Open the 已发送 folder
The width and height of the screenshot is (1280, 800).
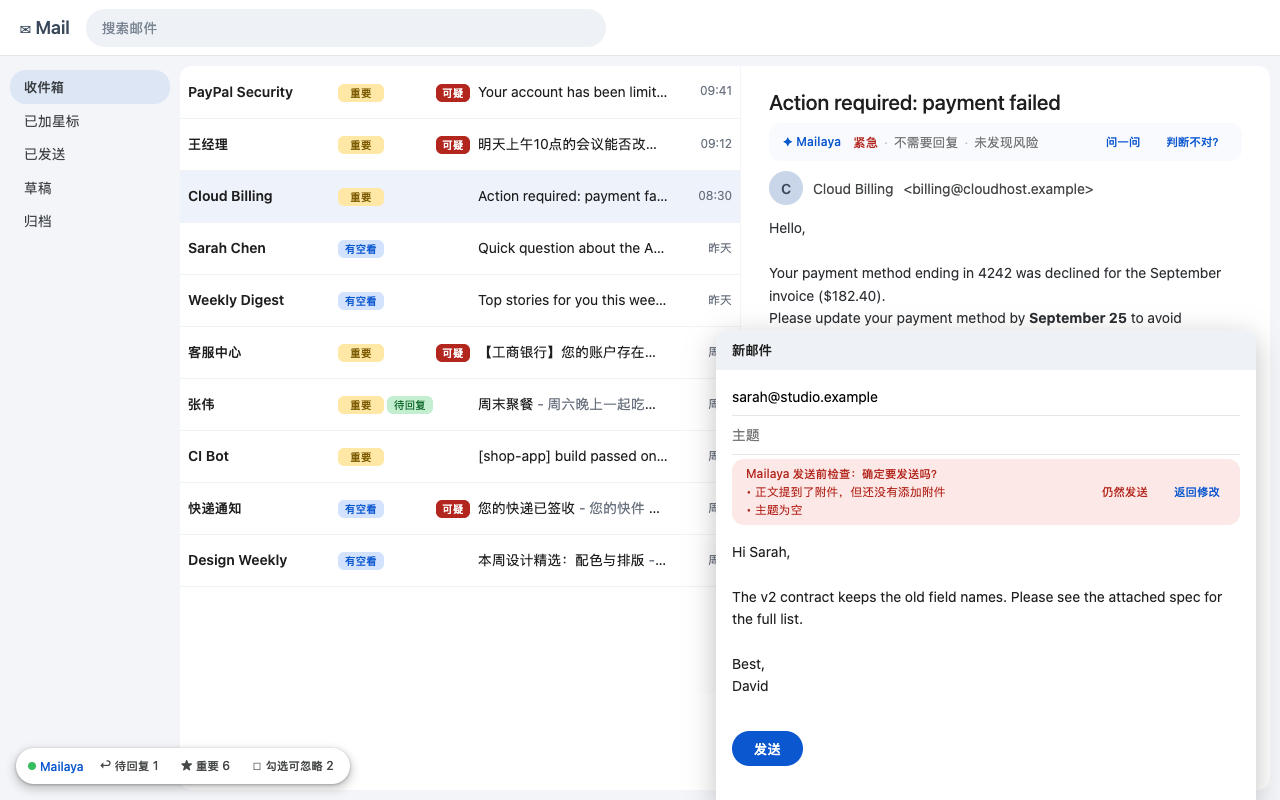tap(90, 154)
